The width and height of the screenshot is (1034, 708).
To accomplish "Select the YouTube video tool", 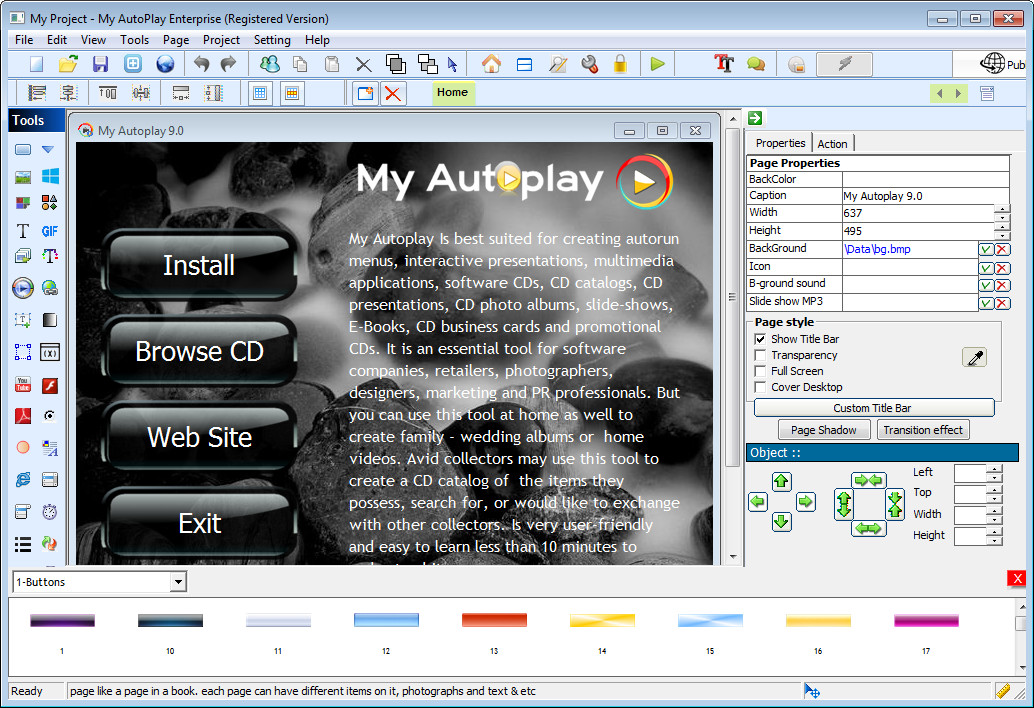I will pos(22,384).
